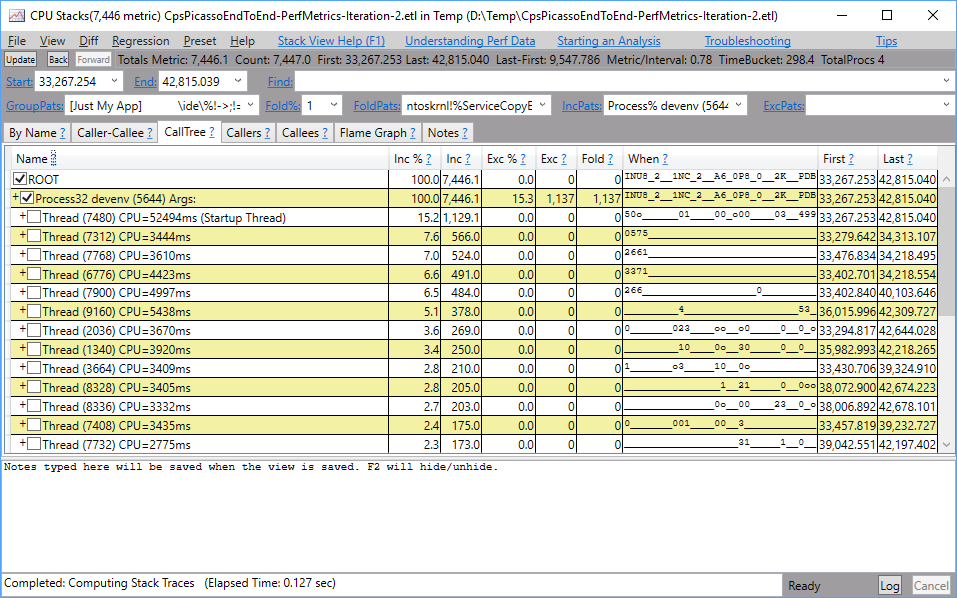The width and height of the screenshot is (957, 598).
Task: Open the Regression menu
Action: [140, 41]
